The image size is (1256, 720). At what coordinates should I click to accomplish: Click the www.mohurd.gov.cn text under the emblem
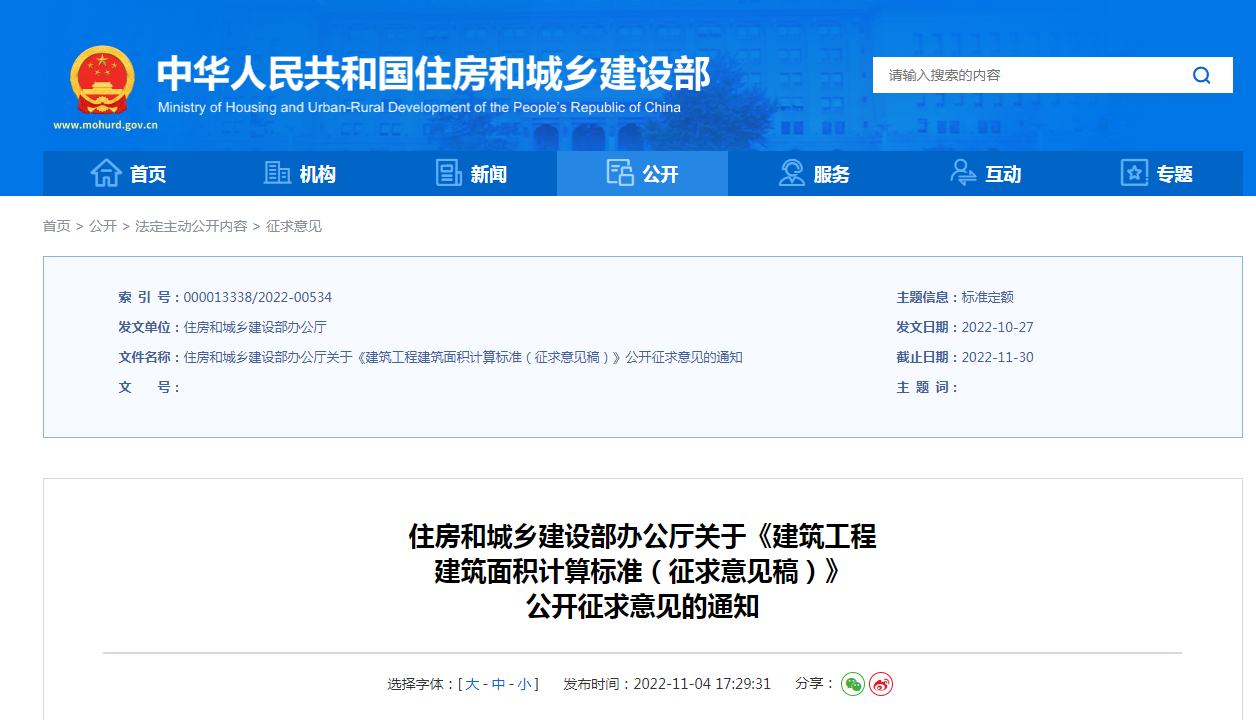pos(105,126)
